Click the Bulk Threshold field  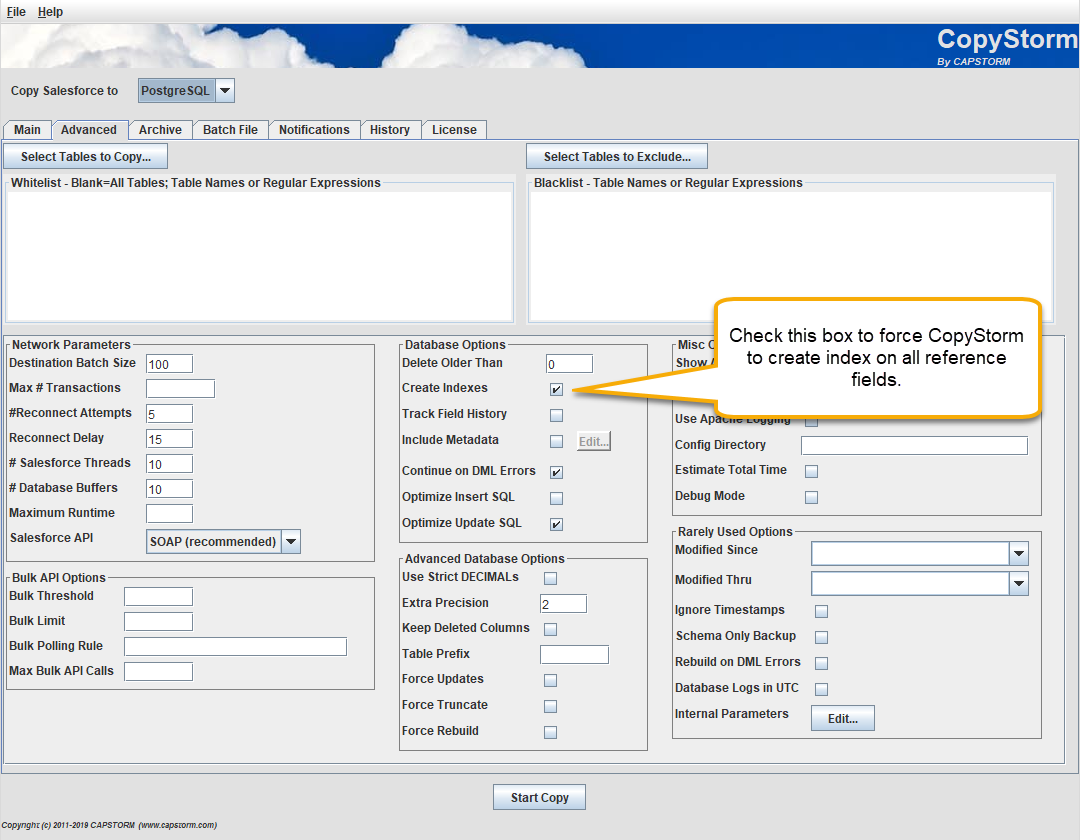pos(158,596)
